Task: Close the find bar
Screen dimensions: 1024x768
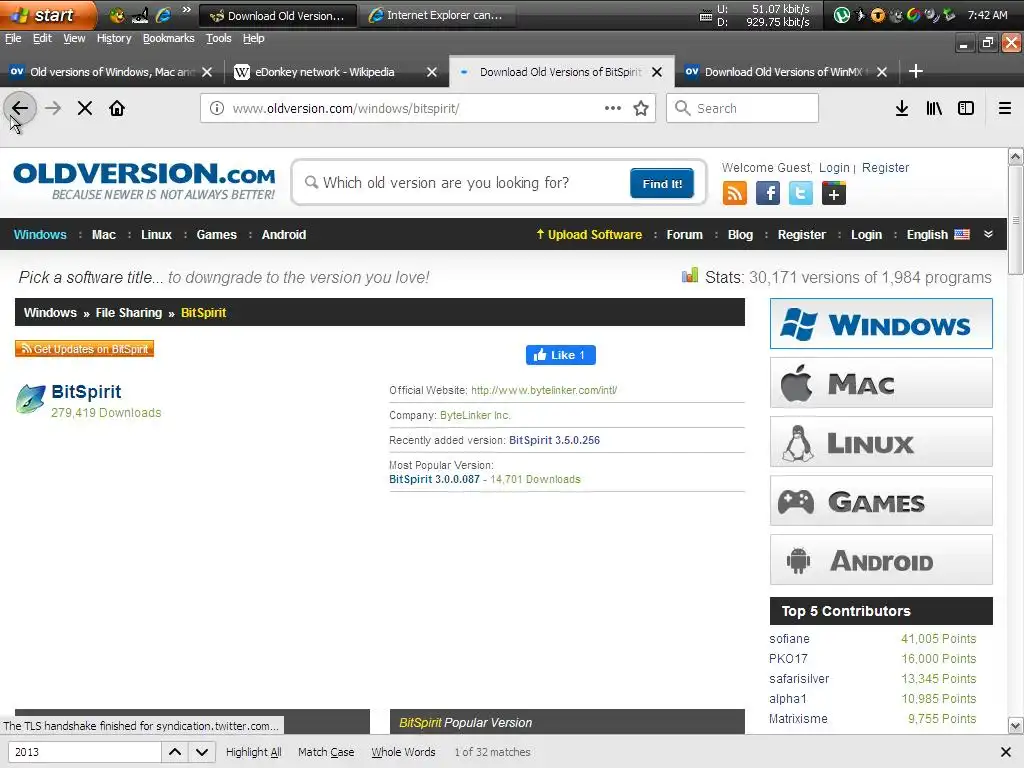Action: [1006, 752]
